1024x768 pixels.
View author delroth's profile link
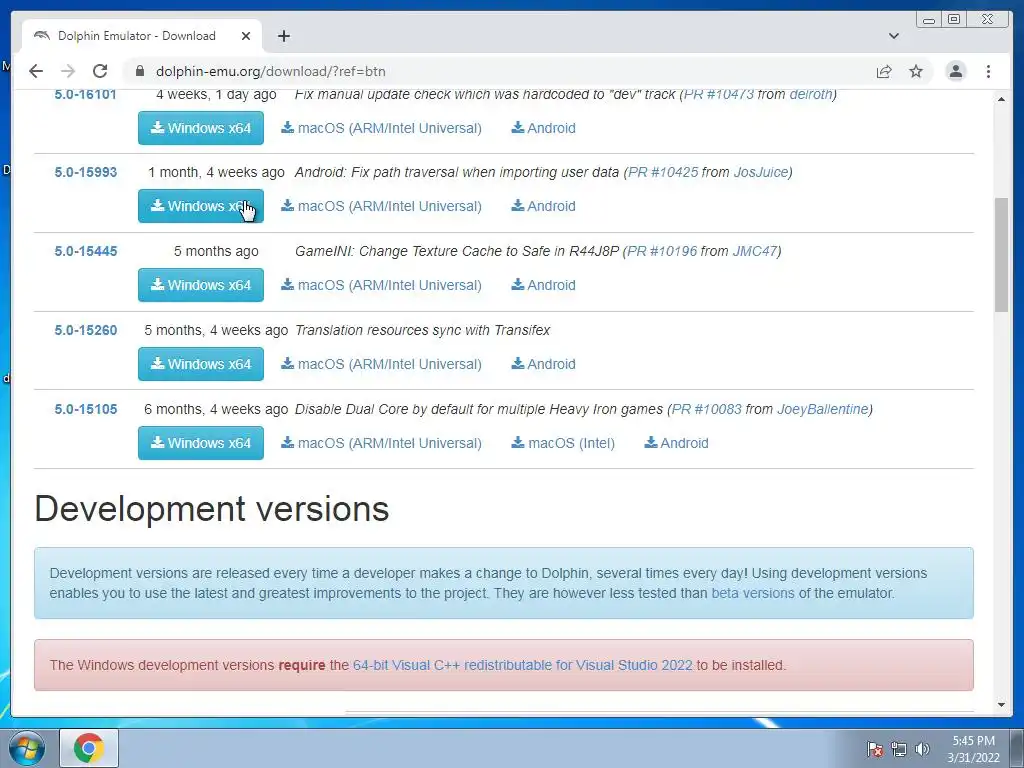811,95
